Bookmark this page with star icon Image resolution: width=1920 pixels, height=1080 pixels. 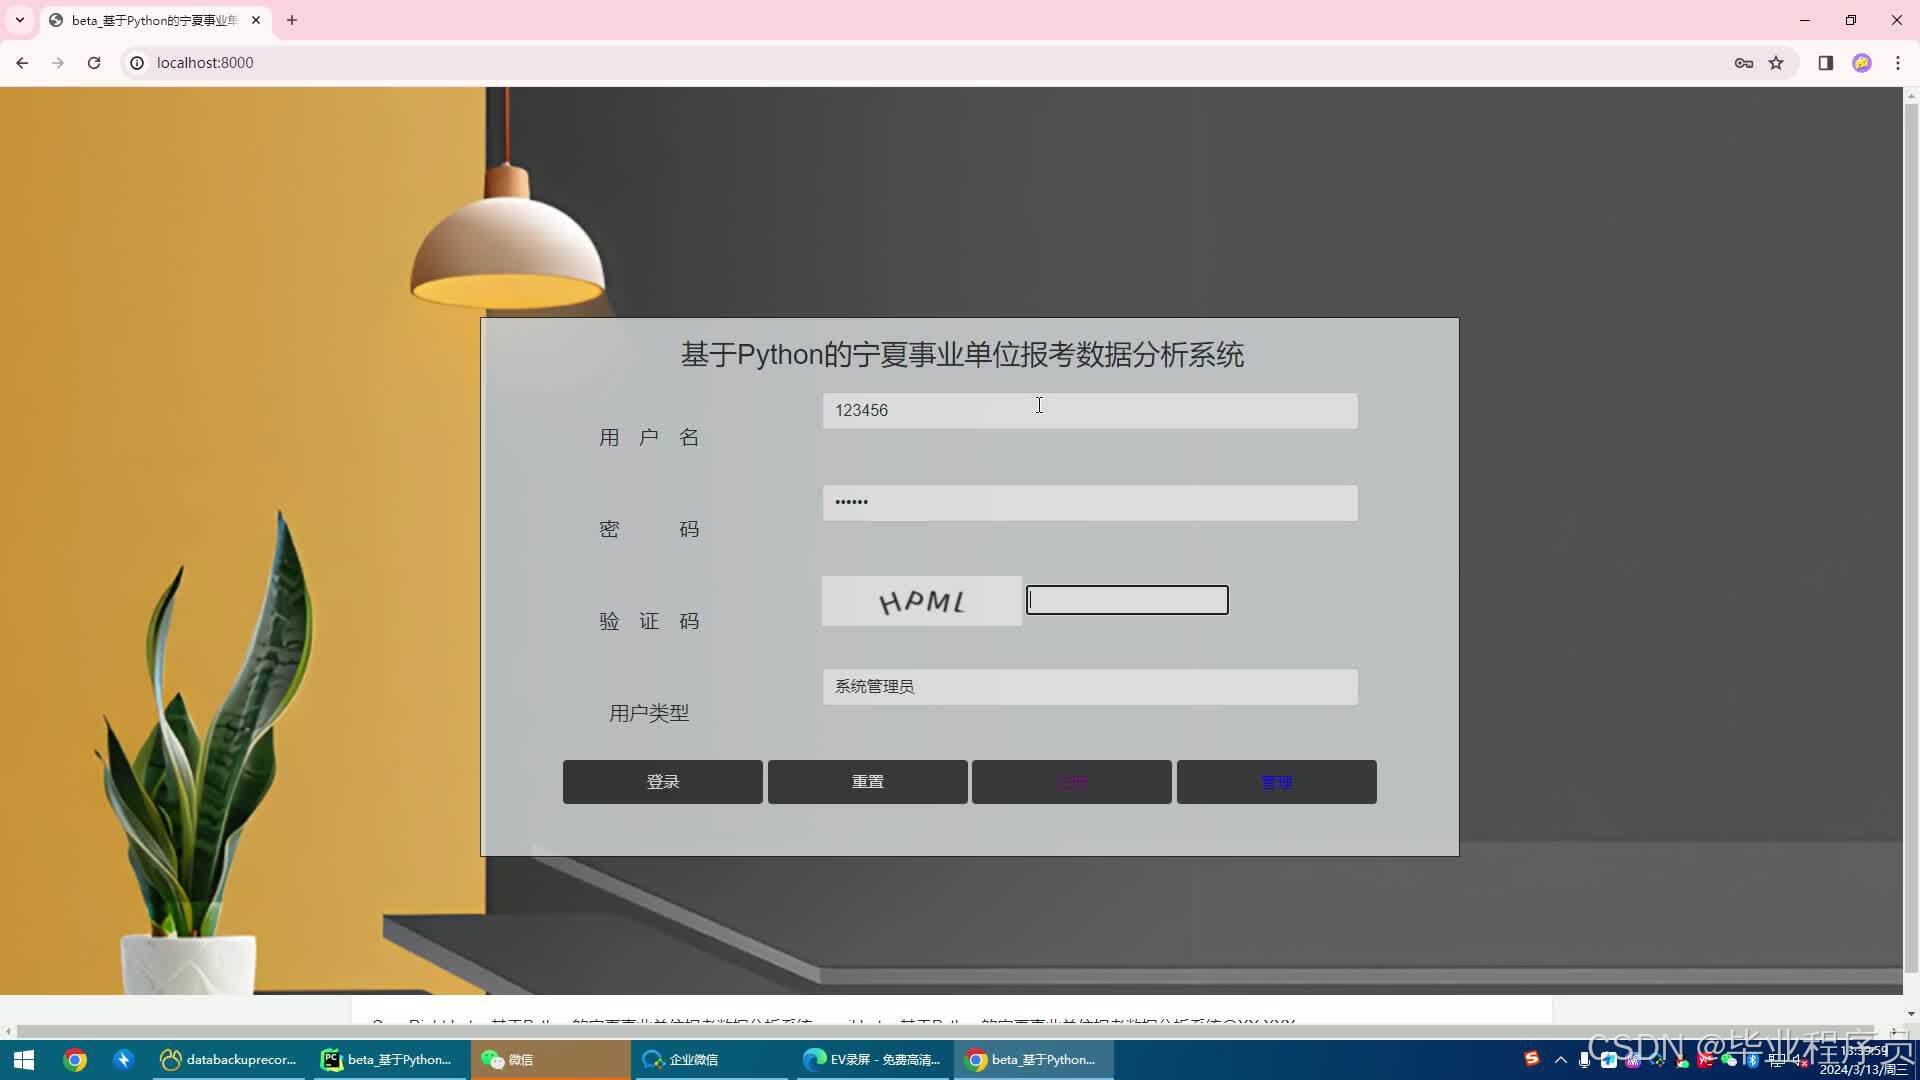[x=1776, y=62]
